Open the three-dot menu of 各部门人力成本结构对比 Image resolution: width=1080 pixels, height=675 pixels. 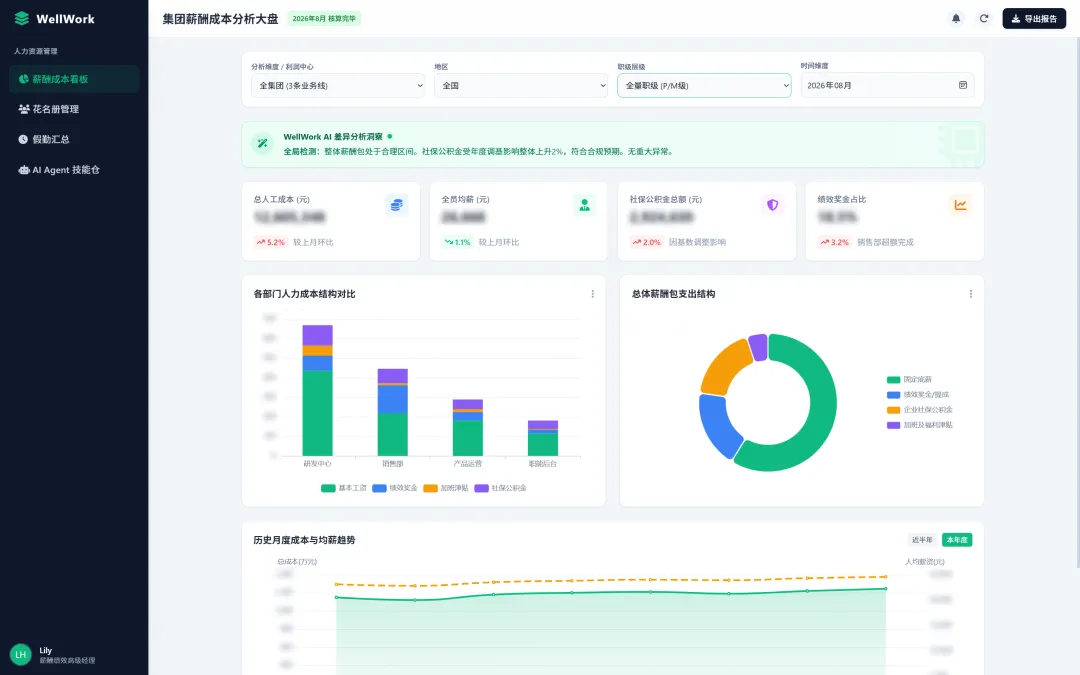point(592,294)
